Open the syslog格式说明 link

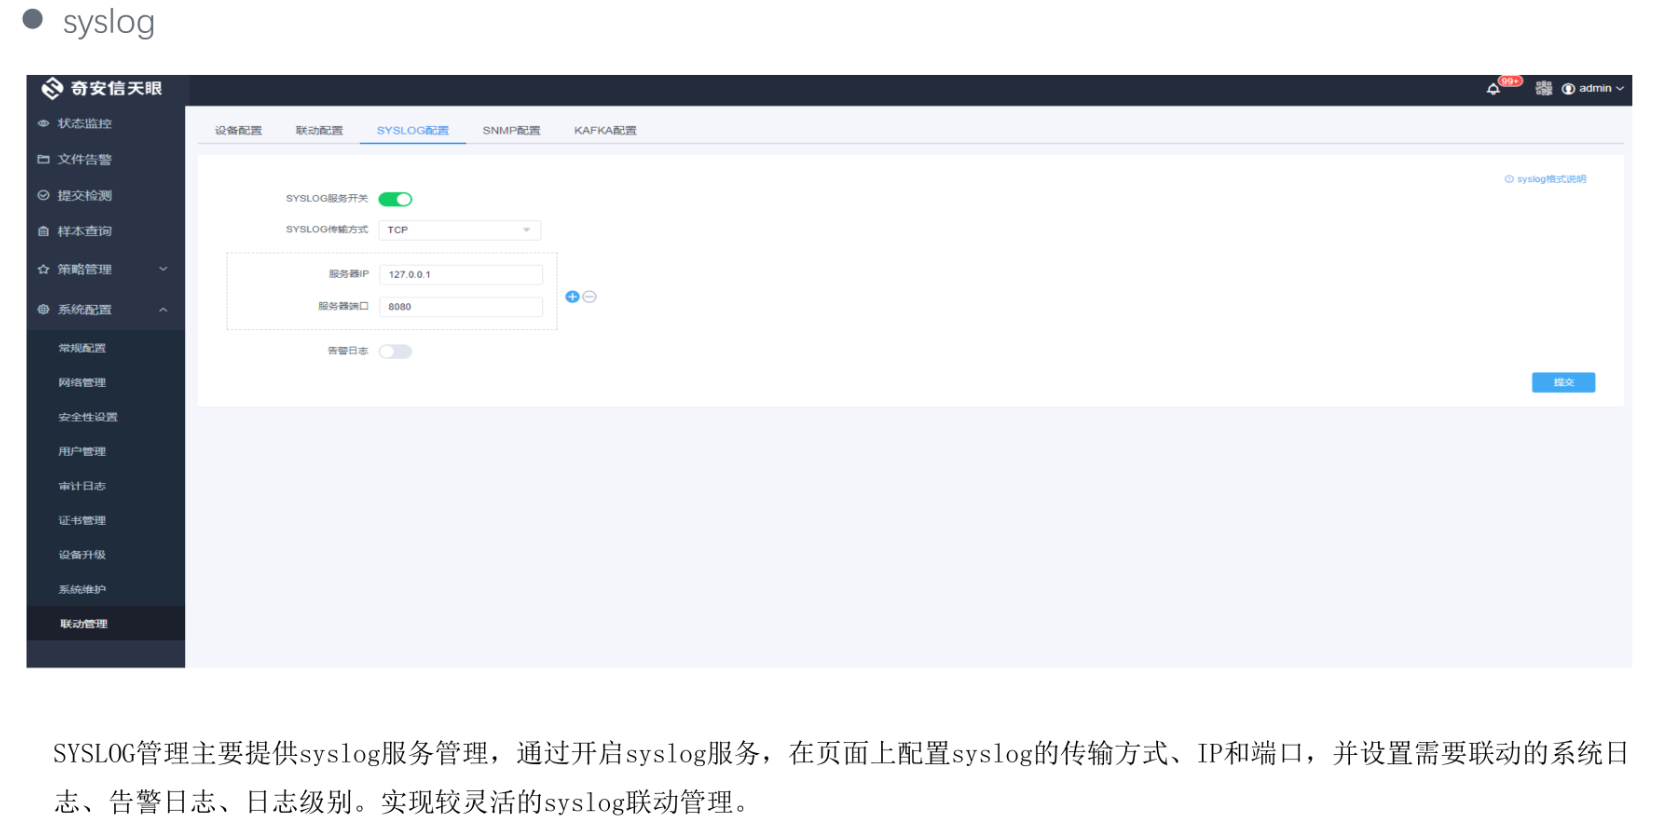1546,180
